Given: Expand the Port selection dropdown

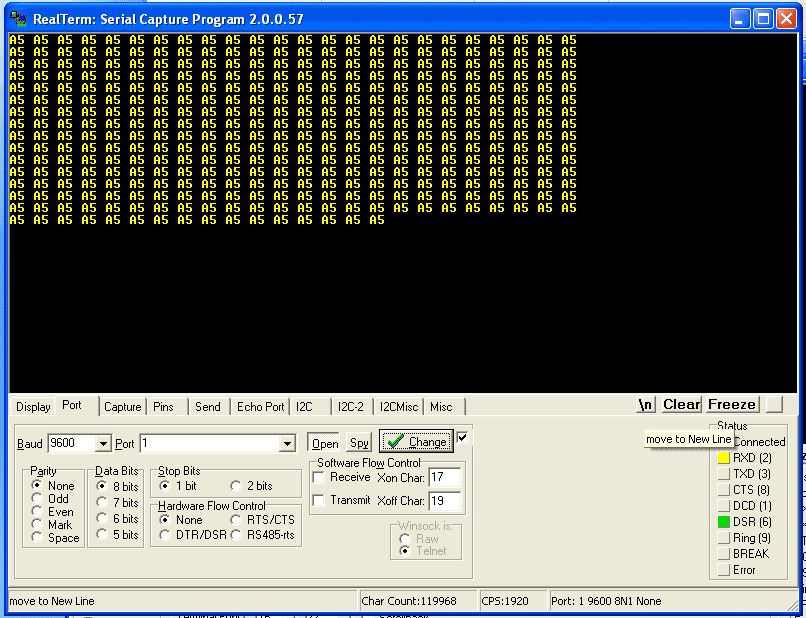Looking at the screenshot, I should coord(288,444).
